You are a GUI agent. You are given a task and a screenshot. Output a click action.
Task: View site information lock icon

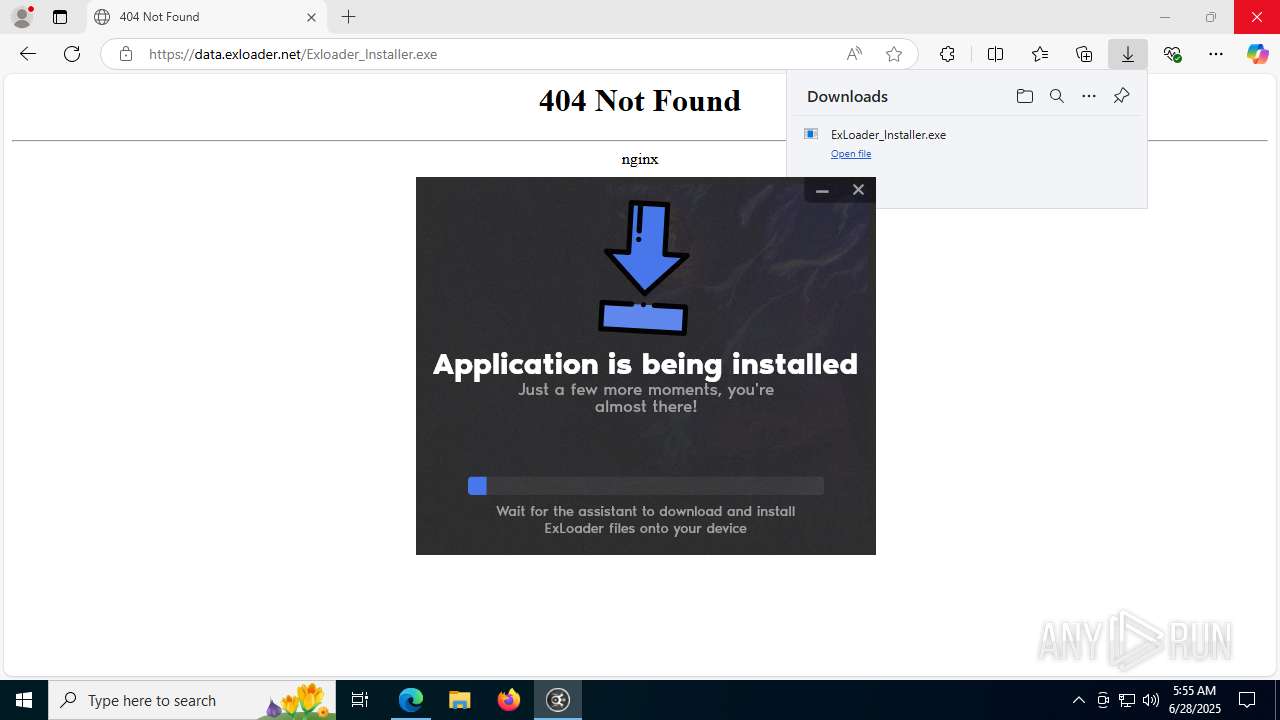point(125,54)
